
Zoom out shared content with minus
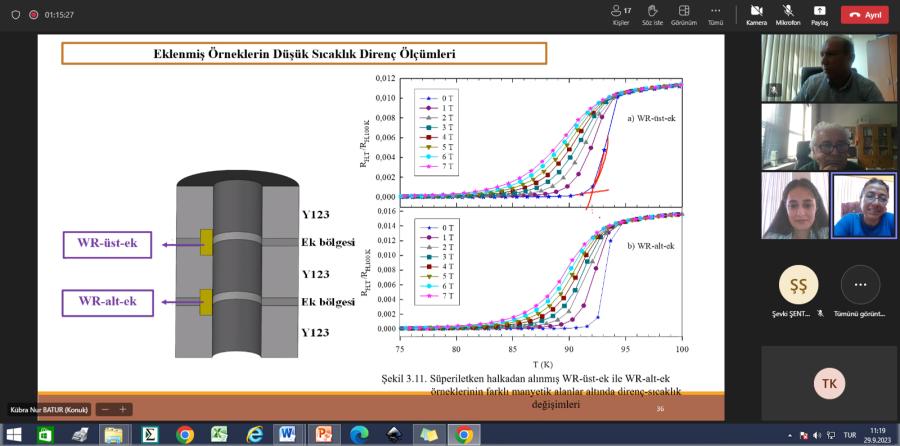click(x=105, y=409)
